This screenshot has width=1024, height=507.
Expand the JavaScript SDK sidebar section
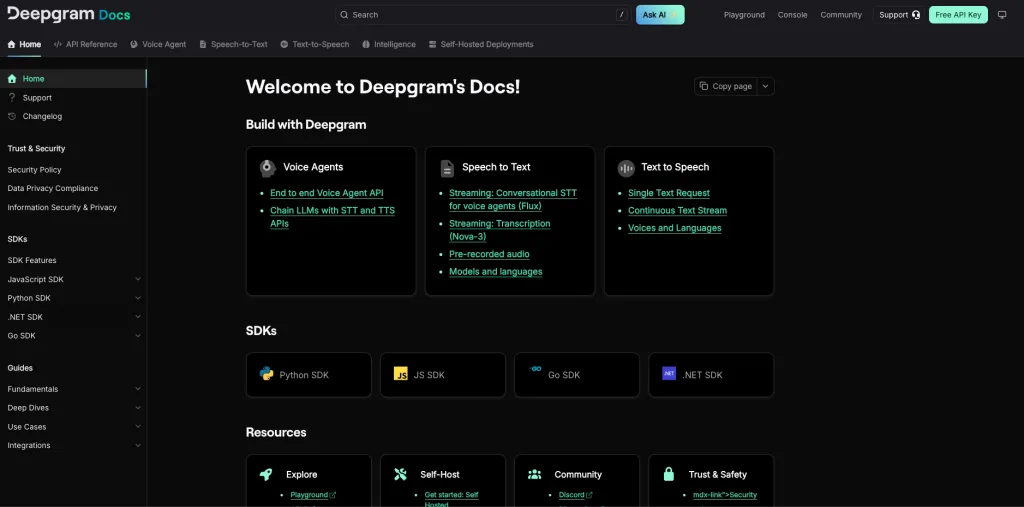coord(138,279)
